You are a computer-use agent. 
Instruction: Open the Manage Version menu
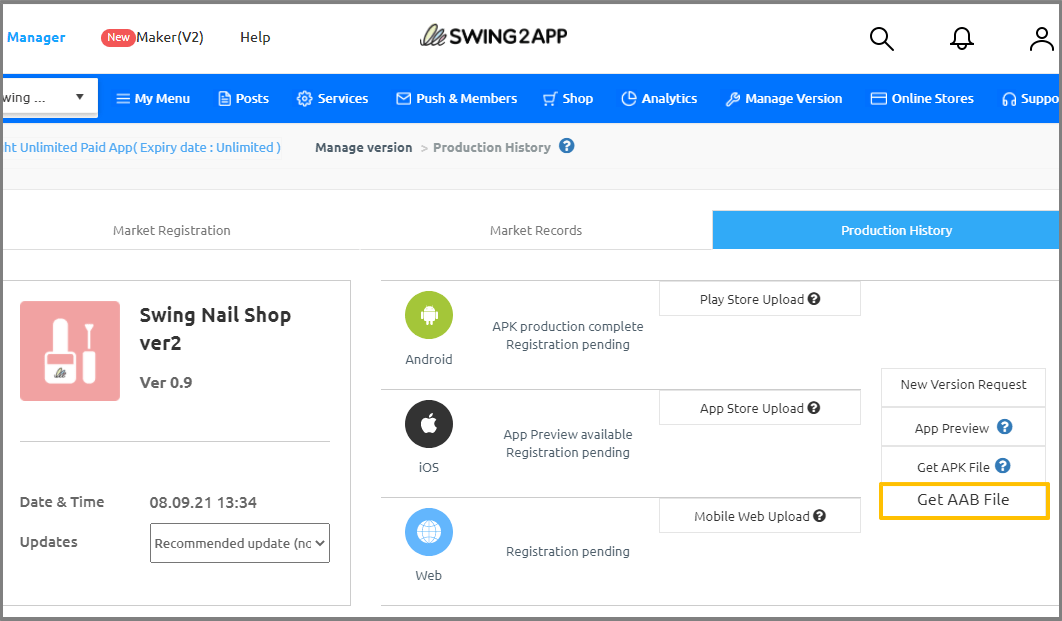coord(784,98)
